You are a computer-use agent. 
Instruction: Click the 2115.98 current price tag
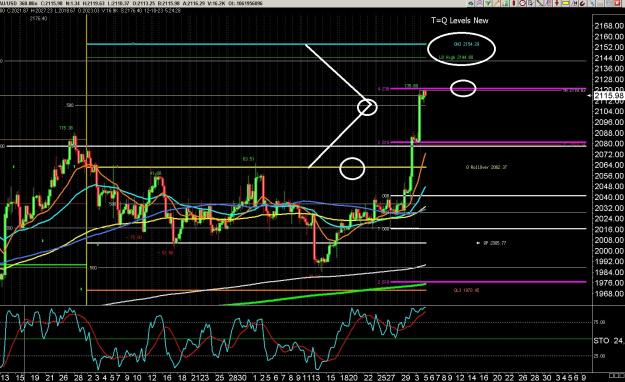pyautogui.click(x=609, y=96)
